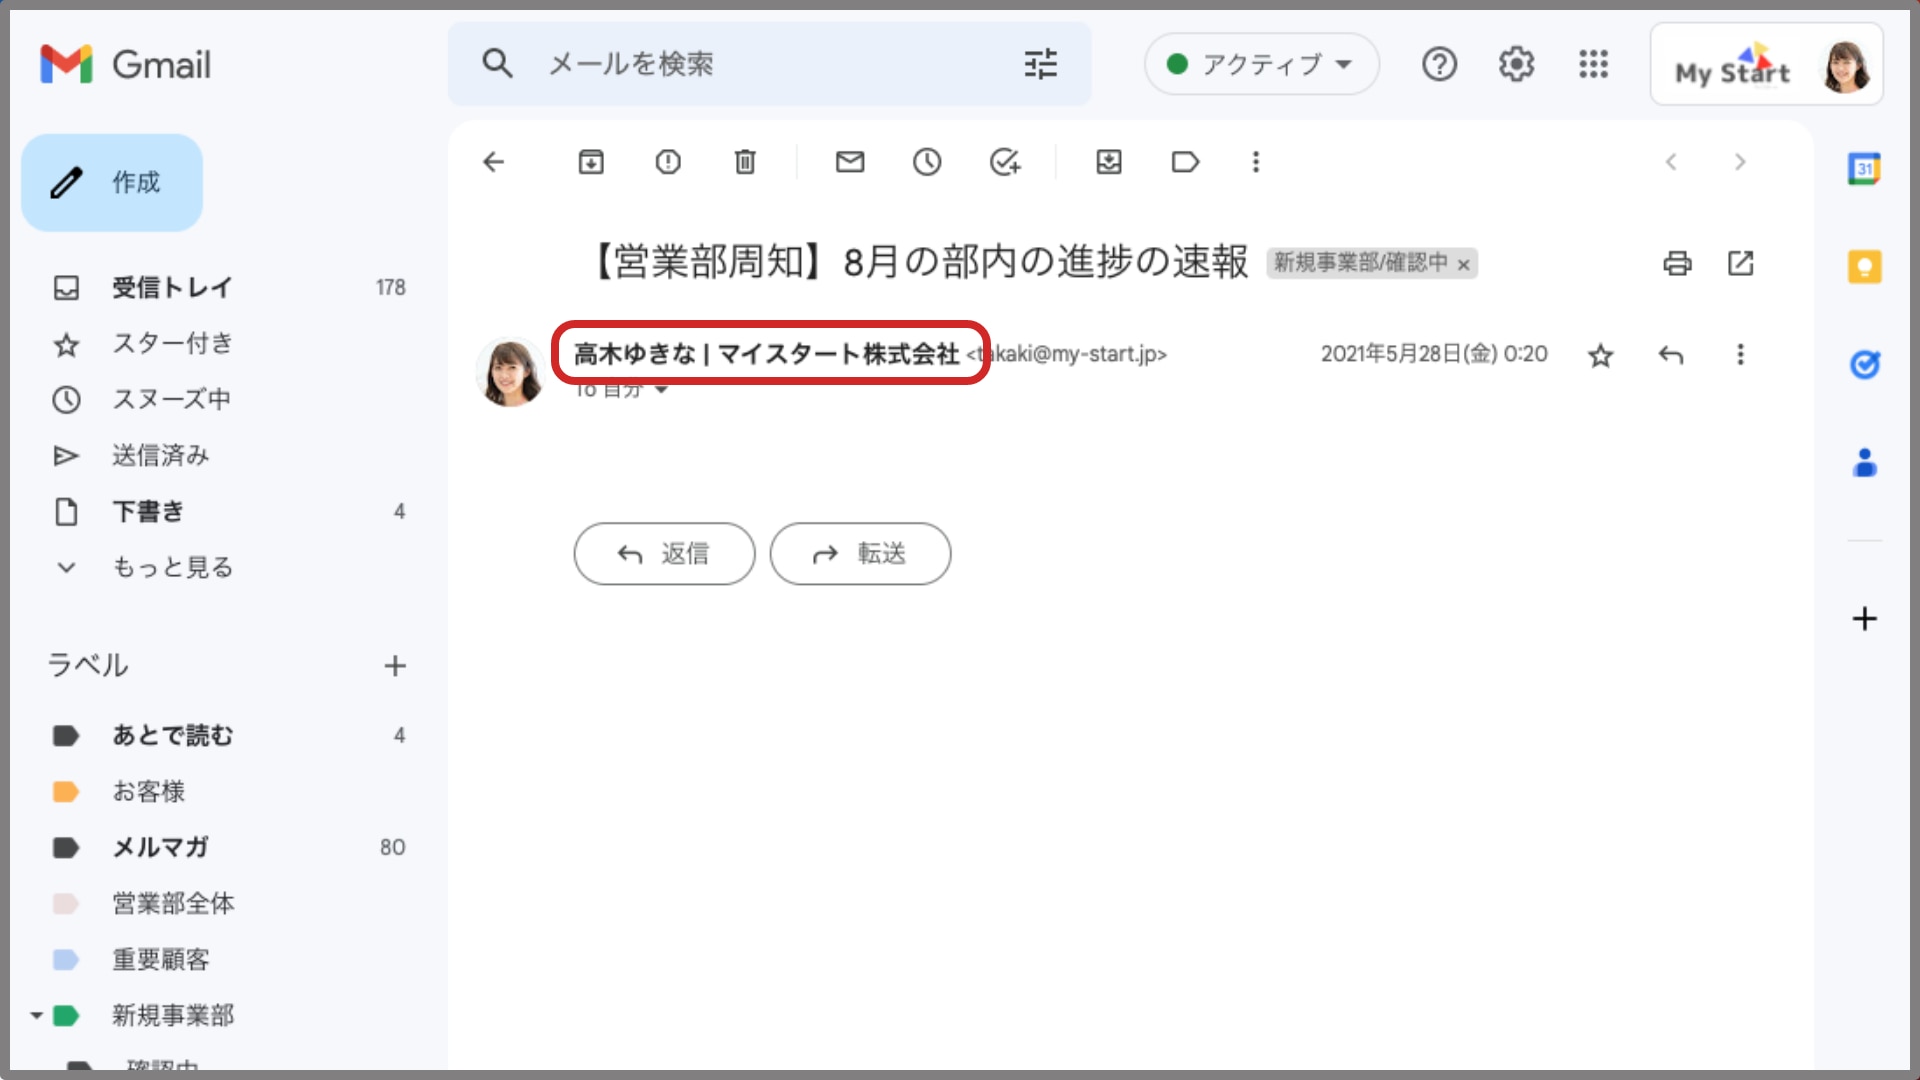Screen dimensions: 1920x1080
Task: Click the add task checkmark icon
Action: (x=1006, y=161)
